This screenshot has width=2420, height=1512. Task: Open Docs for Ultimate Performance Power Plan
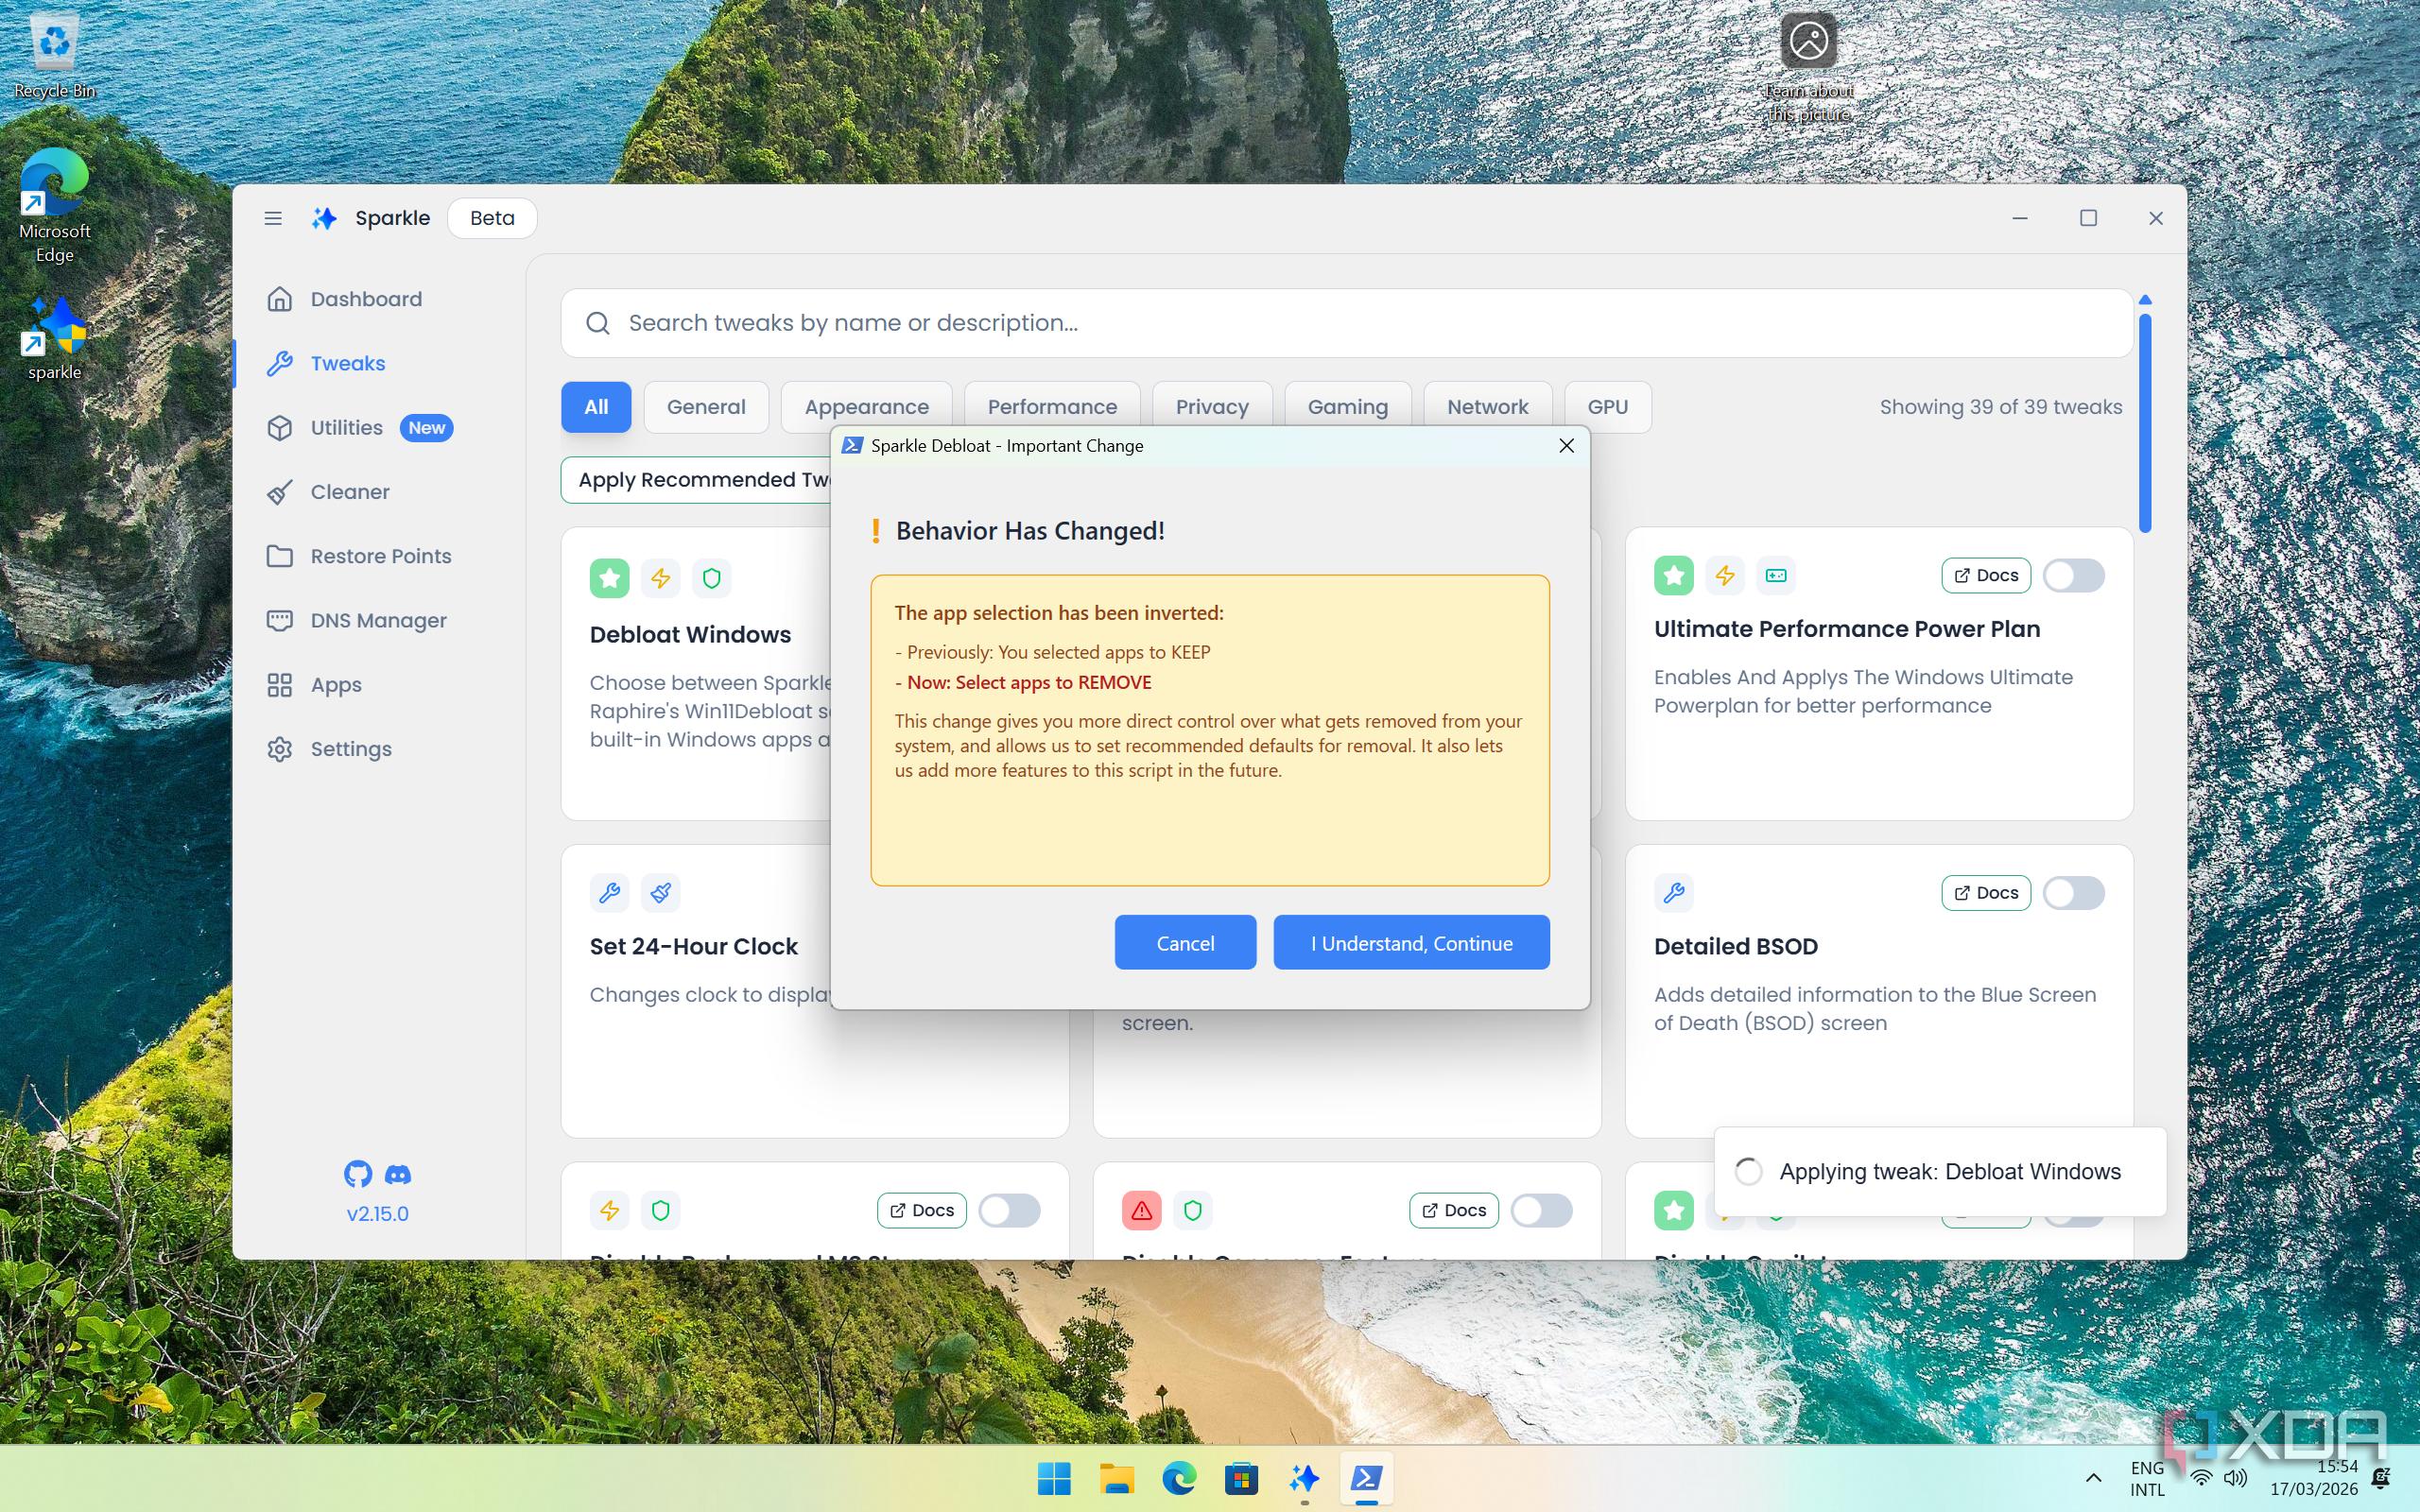1985,575
